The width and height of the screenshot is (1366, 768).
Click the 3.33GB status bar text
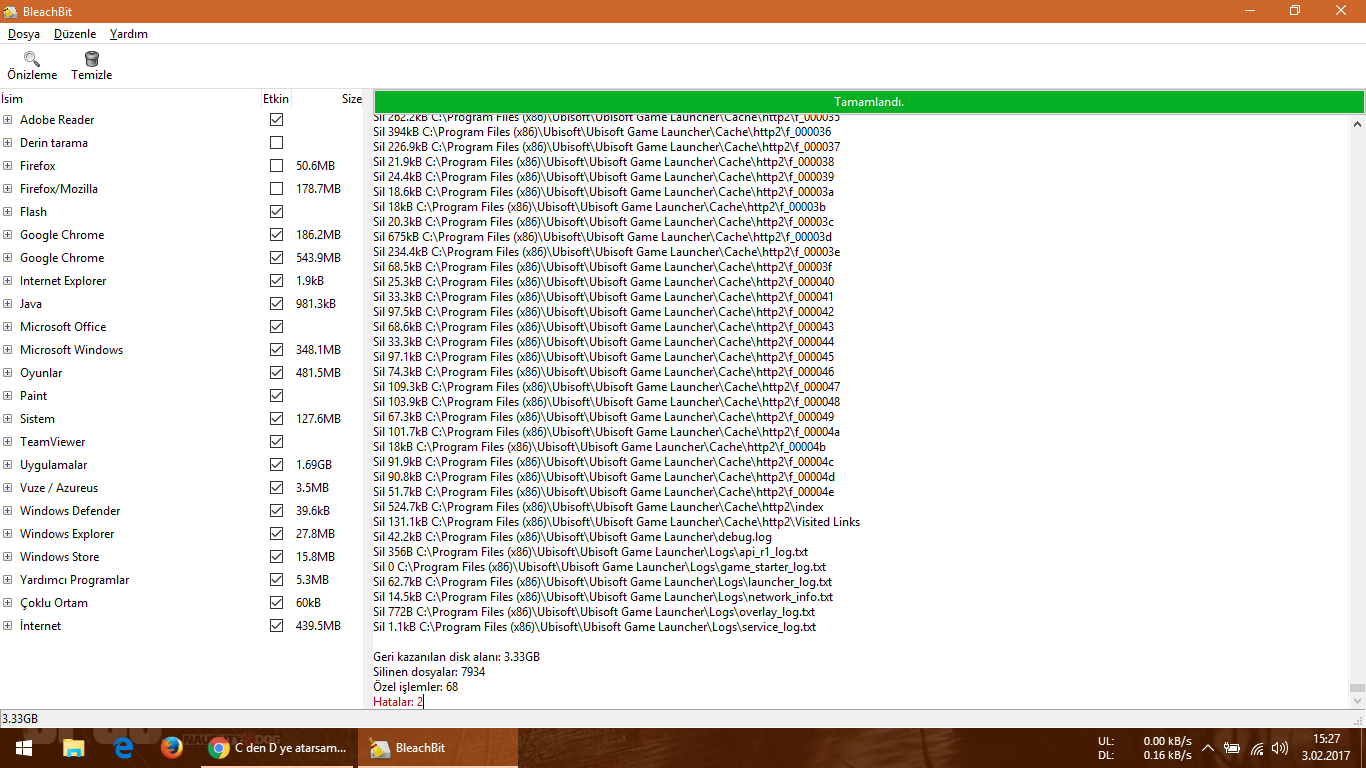point(20,719)
